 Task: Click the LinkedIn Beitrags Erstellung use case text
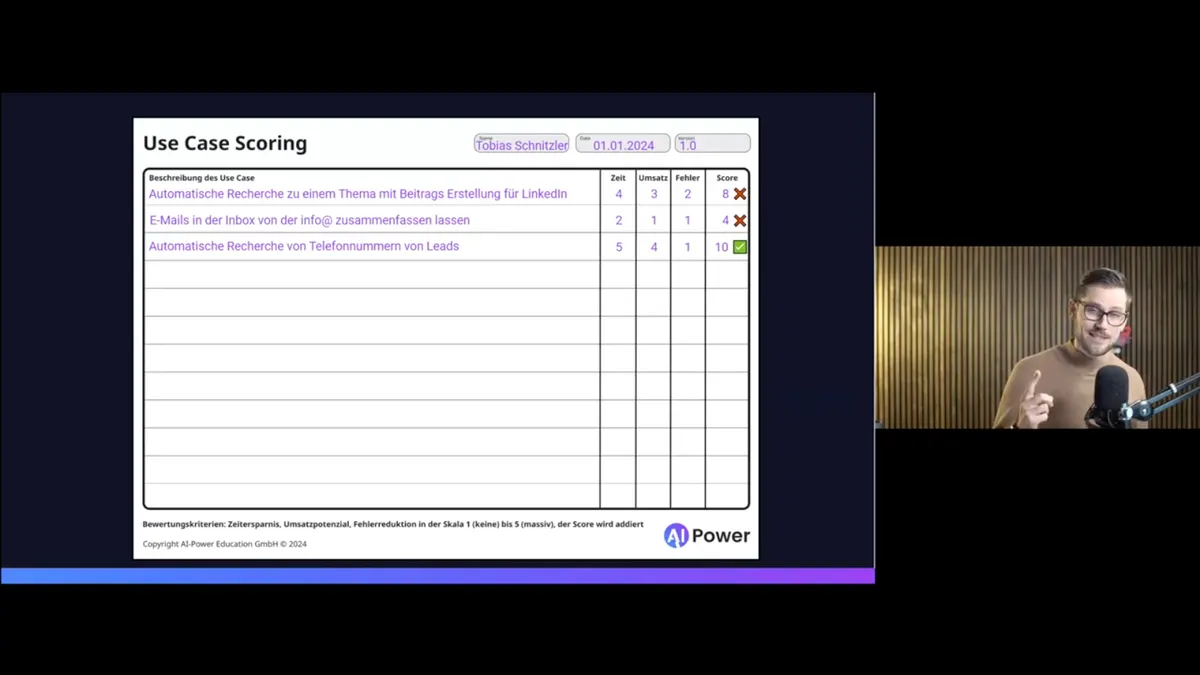coord(358,194)
